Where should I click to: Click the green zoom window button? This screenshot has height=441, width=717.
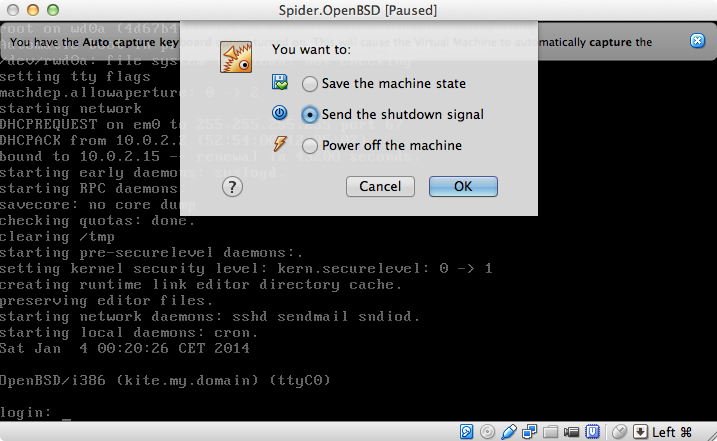click(53, 10)
